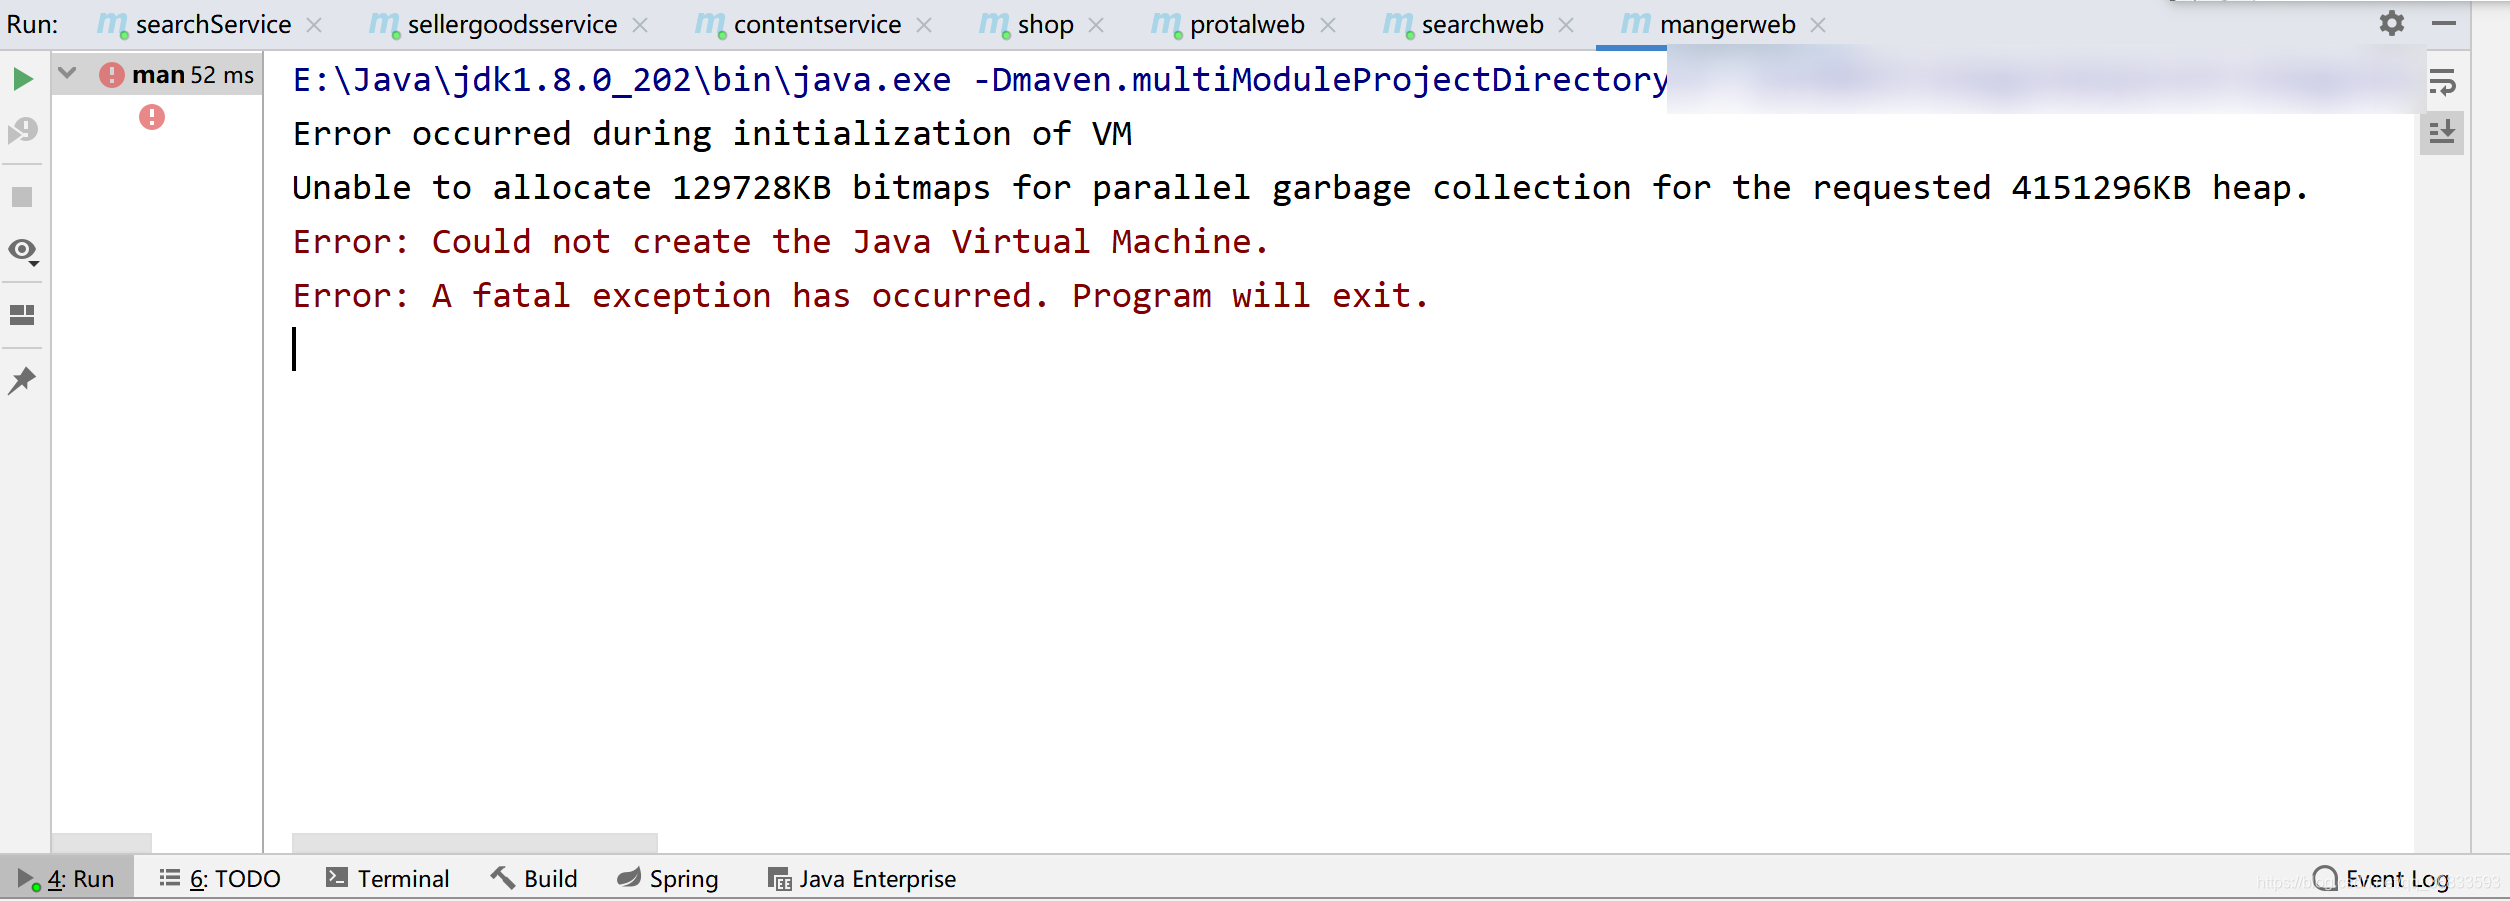
Task: Switch to the contentservice run tab
Action: (x=816, y=23)
